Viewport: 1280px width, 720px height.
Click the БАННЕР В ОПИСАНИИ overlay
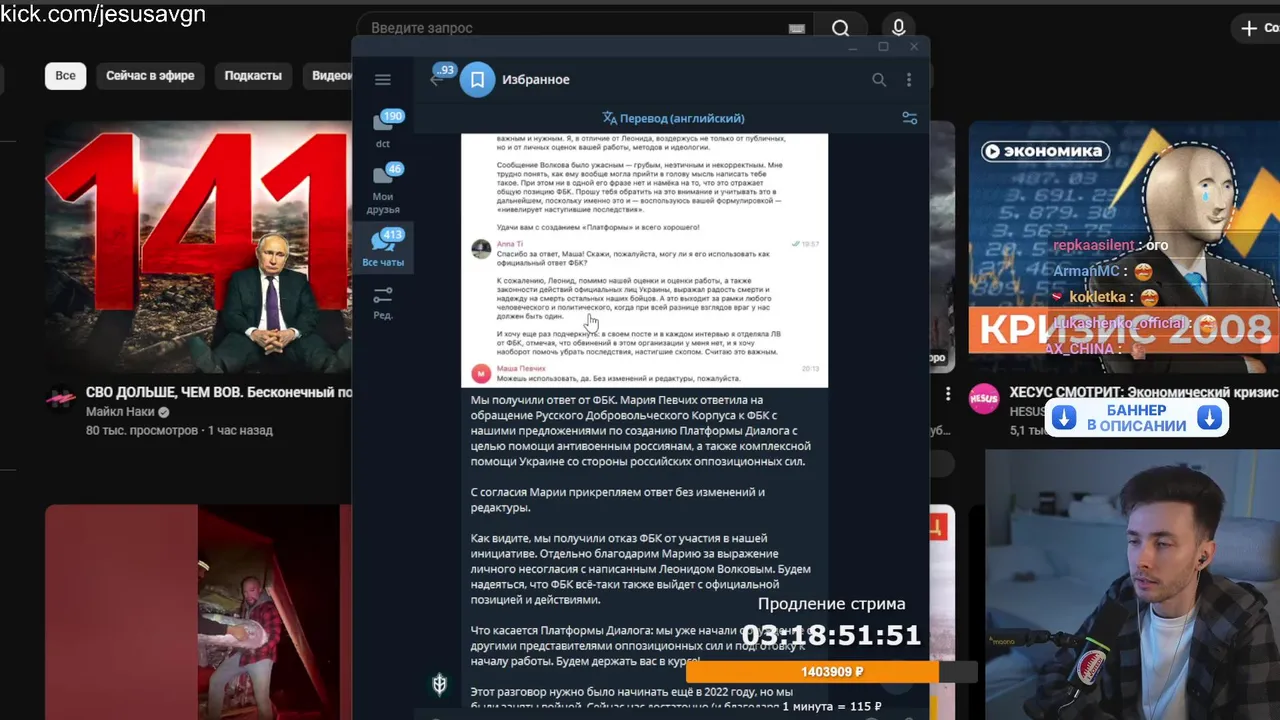coord(1137,418)
